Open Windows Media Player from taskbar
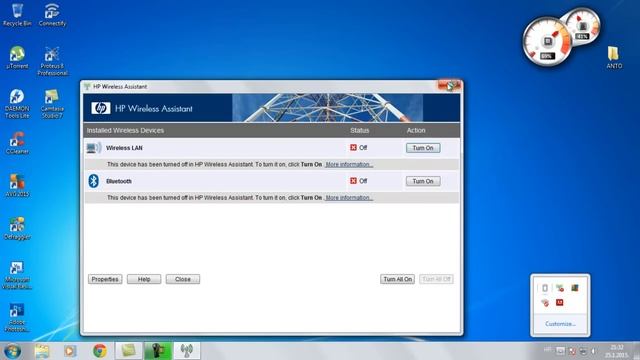 [x=70, y=351]
